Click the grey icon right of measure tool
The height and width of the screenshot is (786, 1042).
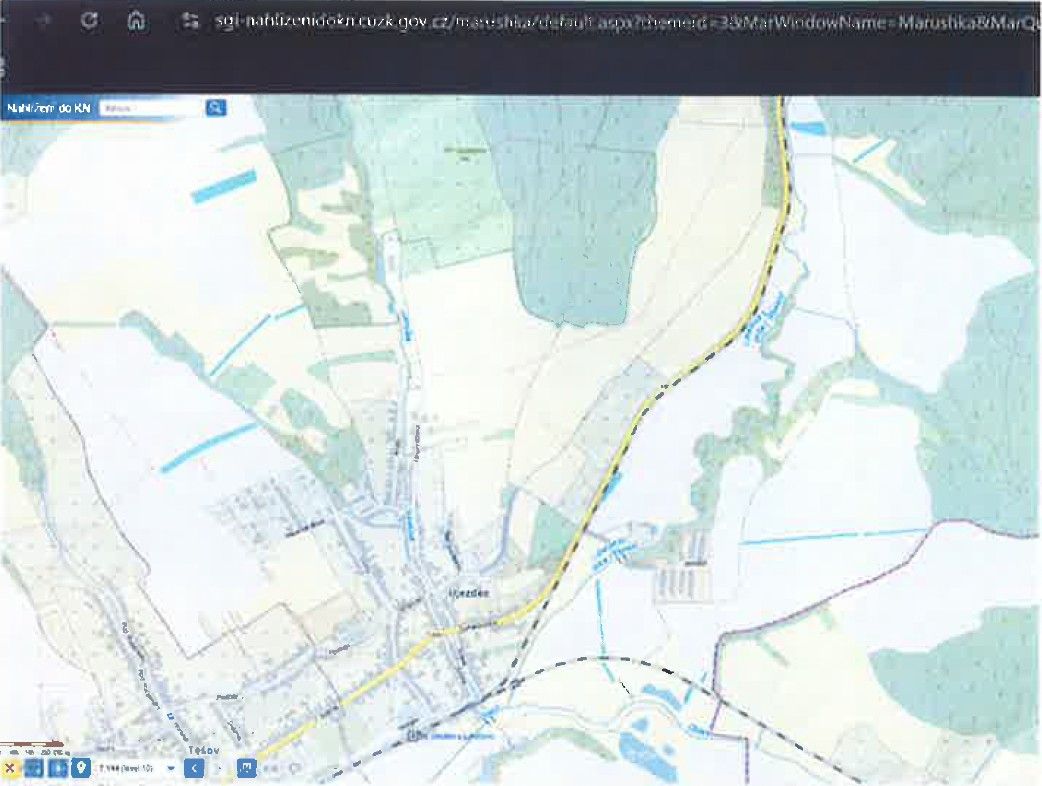point(271,768)
